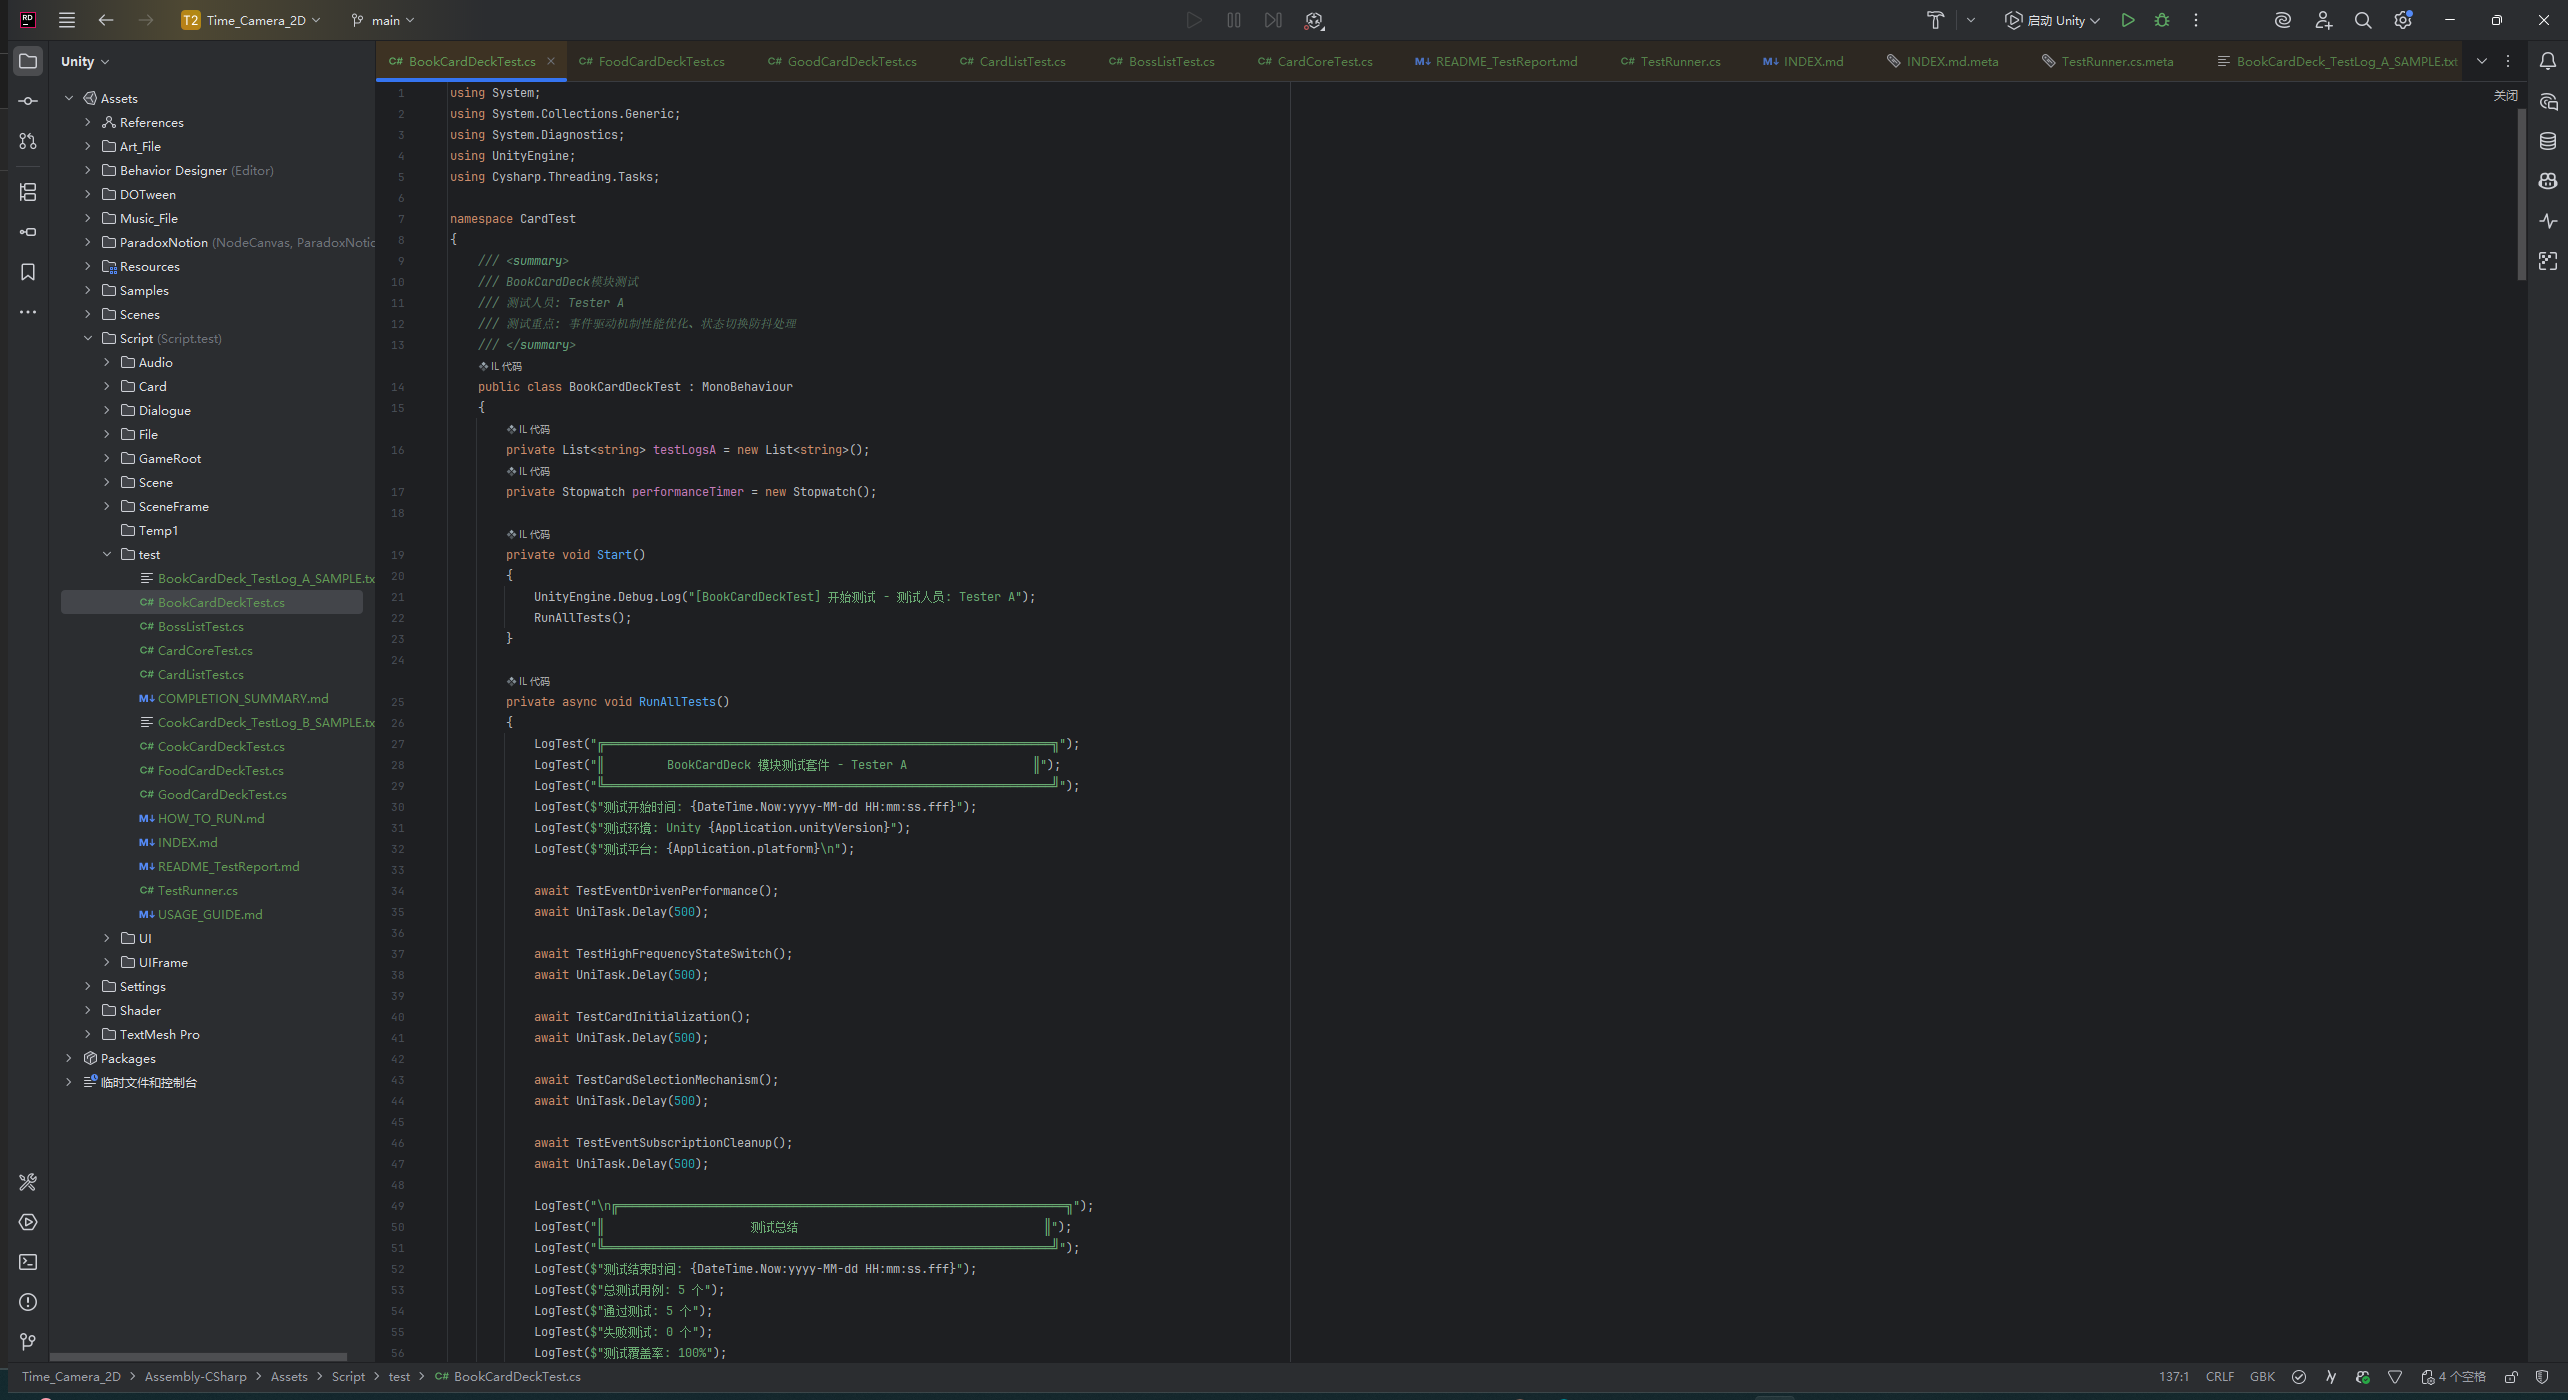Open the Database tool window

pyautogui.click(x=2548, y=141)
